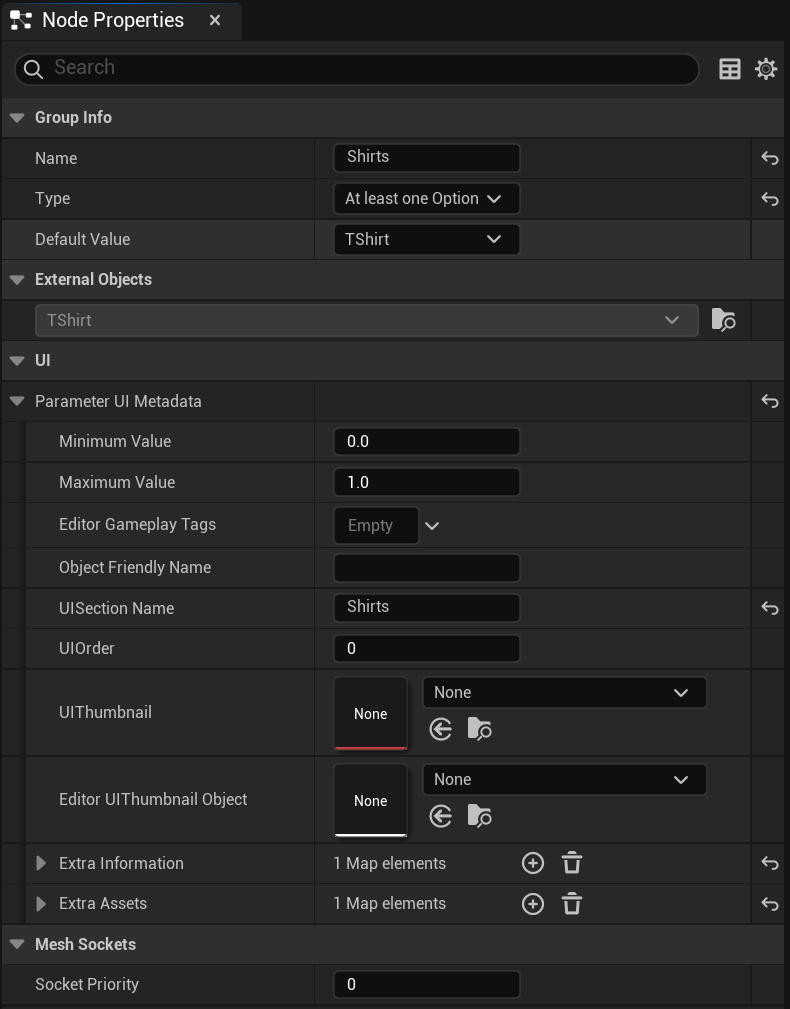Screen dimensions: 790x1009
Task: Collapse the Mesh Sockets section
Action: pyautogui.click(x=17, y=944)
